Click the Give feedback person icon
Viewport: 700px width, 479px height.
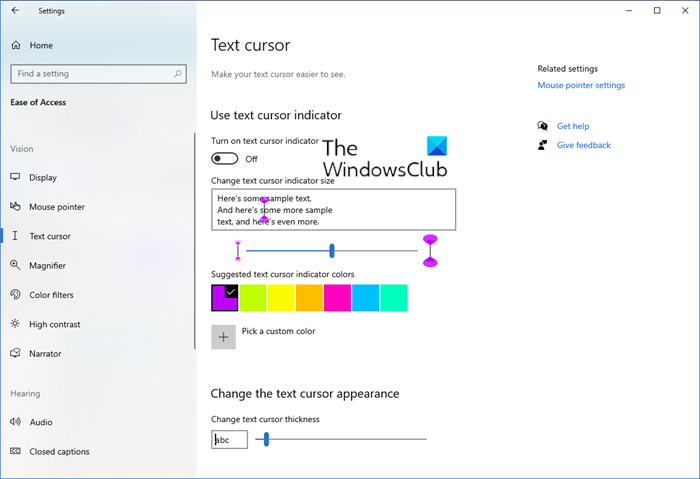542,145
